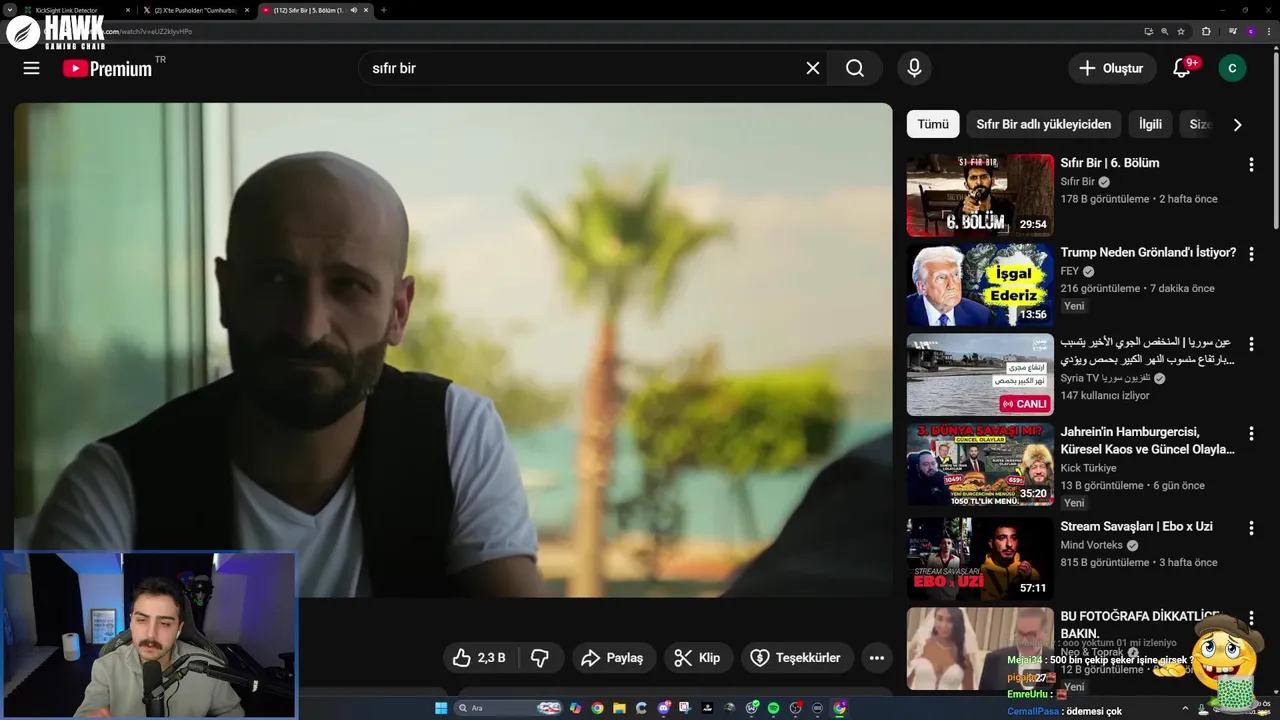Open File Explorer from the taskbar
Viewport: 1280px width, 720px height.
click(x=619, y=708)
